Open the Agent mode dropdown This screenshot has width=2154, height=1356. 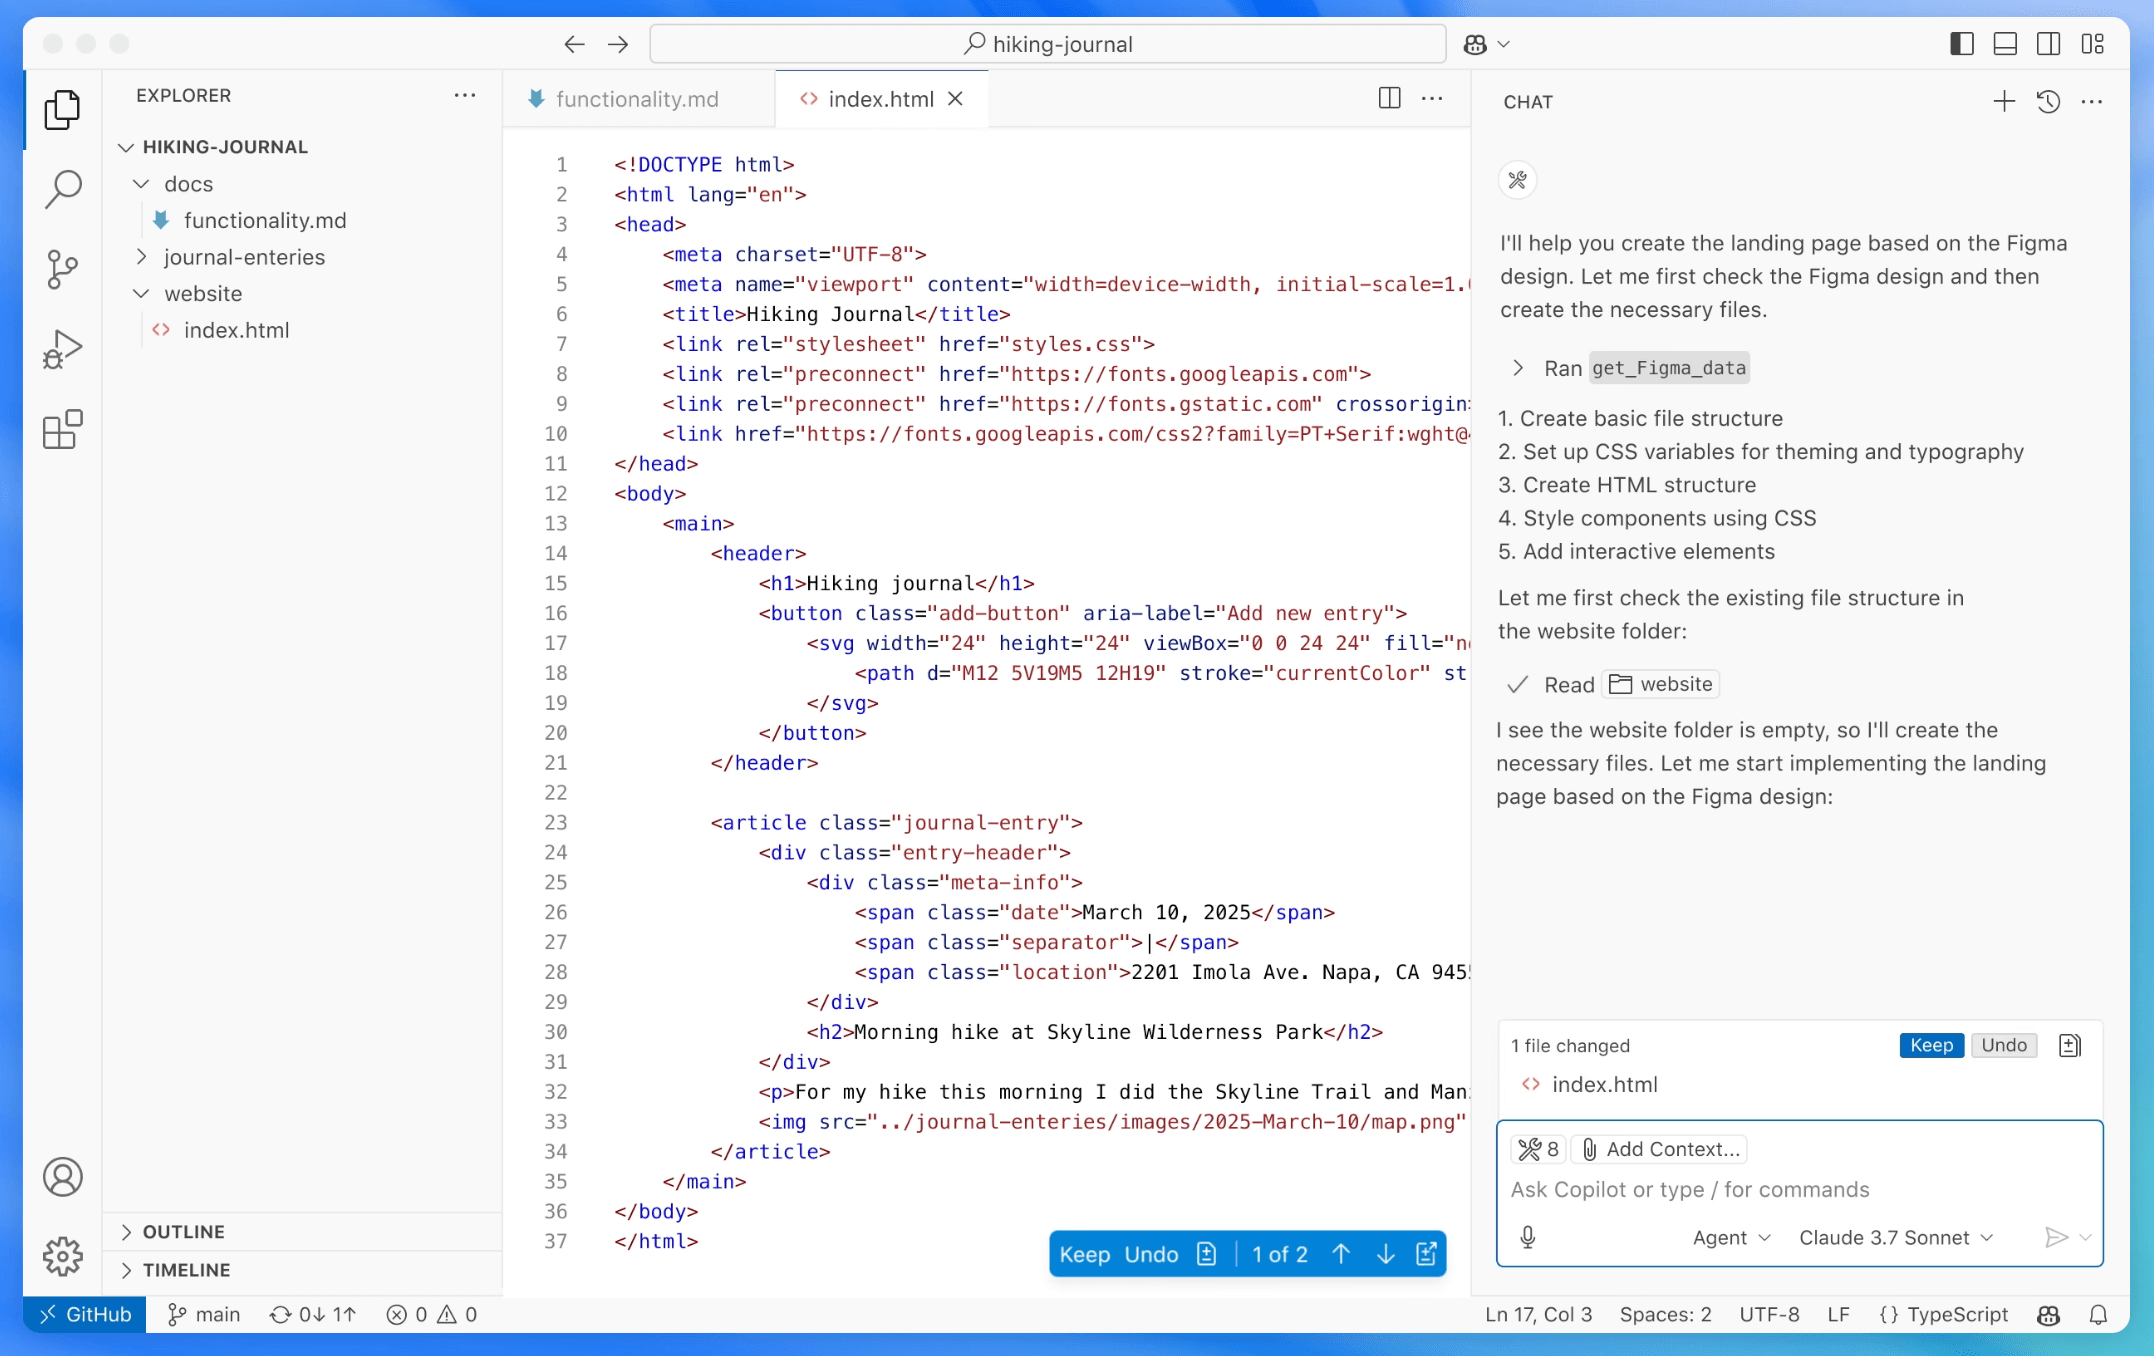pyautogui.click(x=1731, y=1238)
